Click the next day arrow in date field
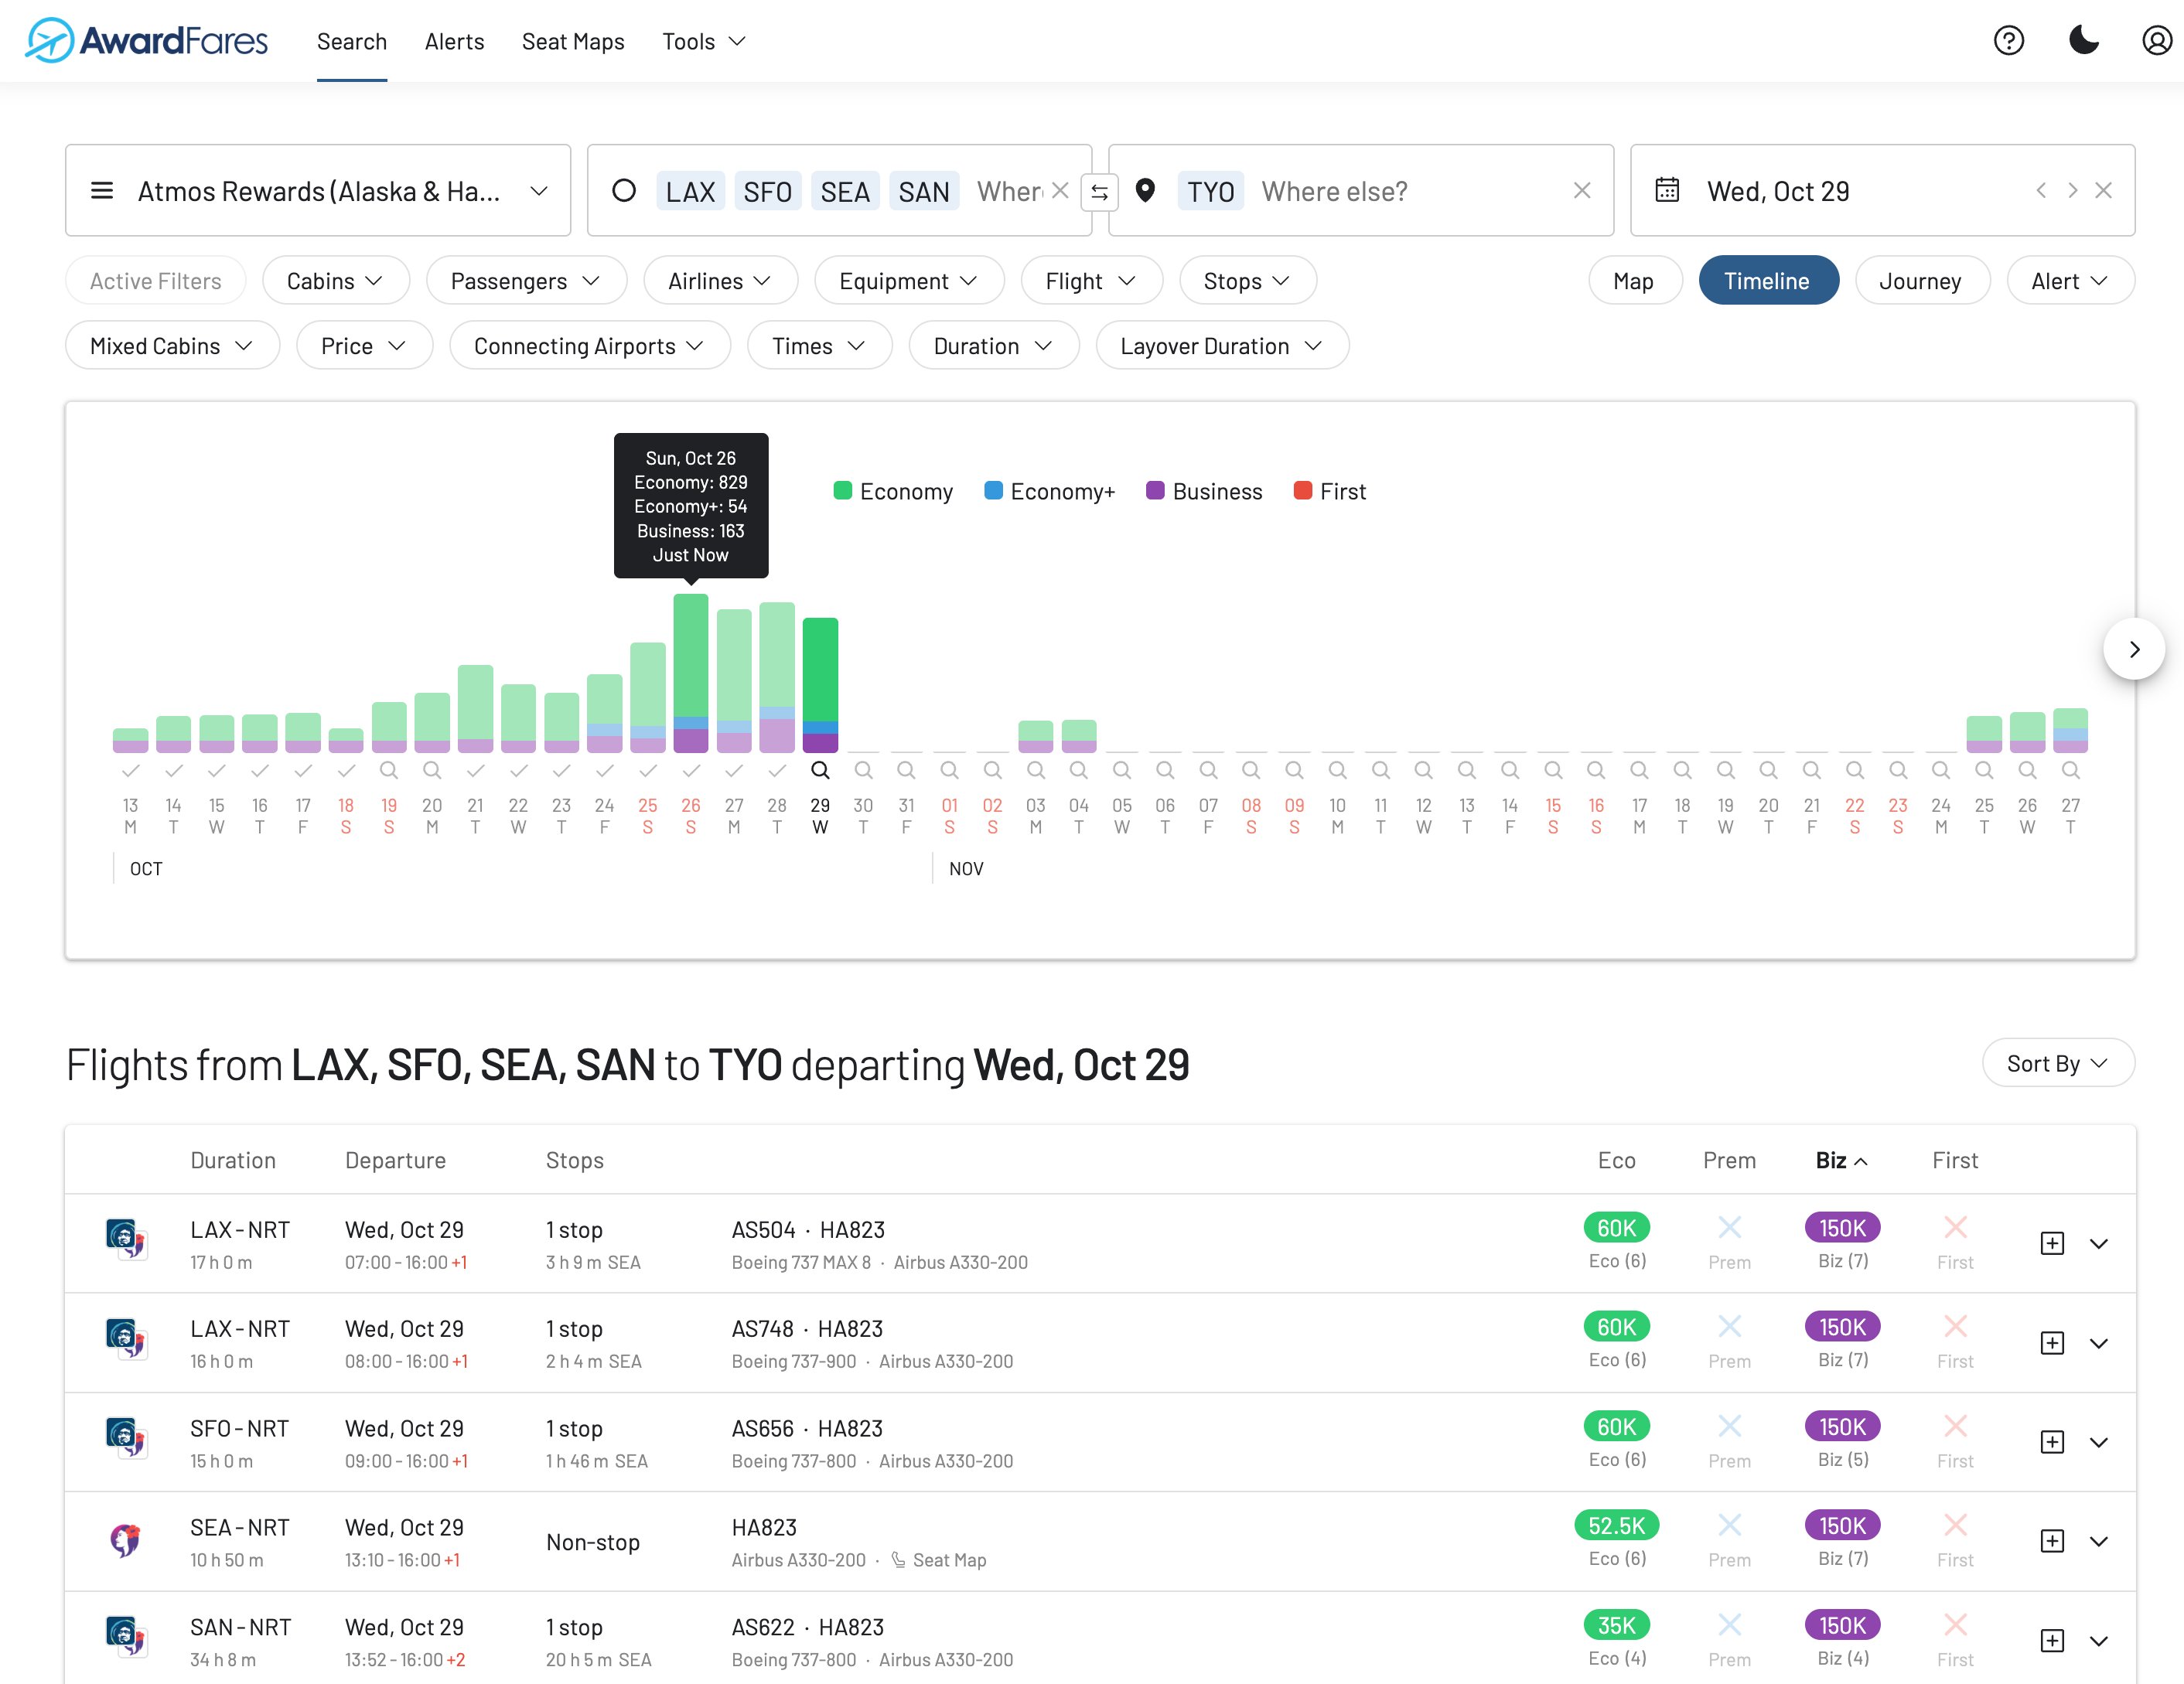Screen dimensions: 2184x1684 point(2072,190)
